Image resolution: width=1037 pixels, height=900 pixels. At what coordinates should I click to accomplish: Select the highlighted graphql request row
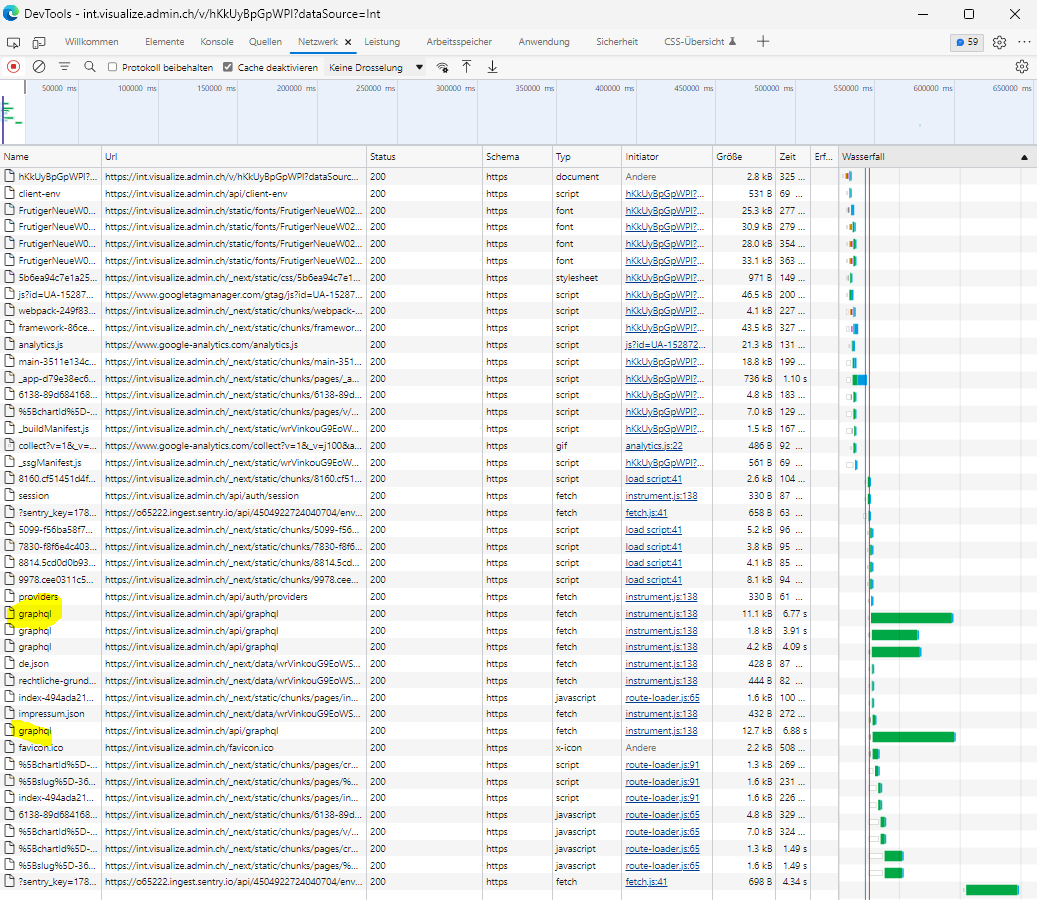[35, 614]
